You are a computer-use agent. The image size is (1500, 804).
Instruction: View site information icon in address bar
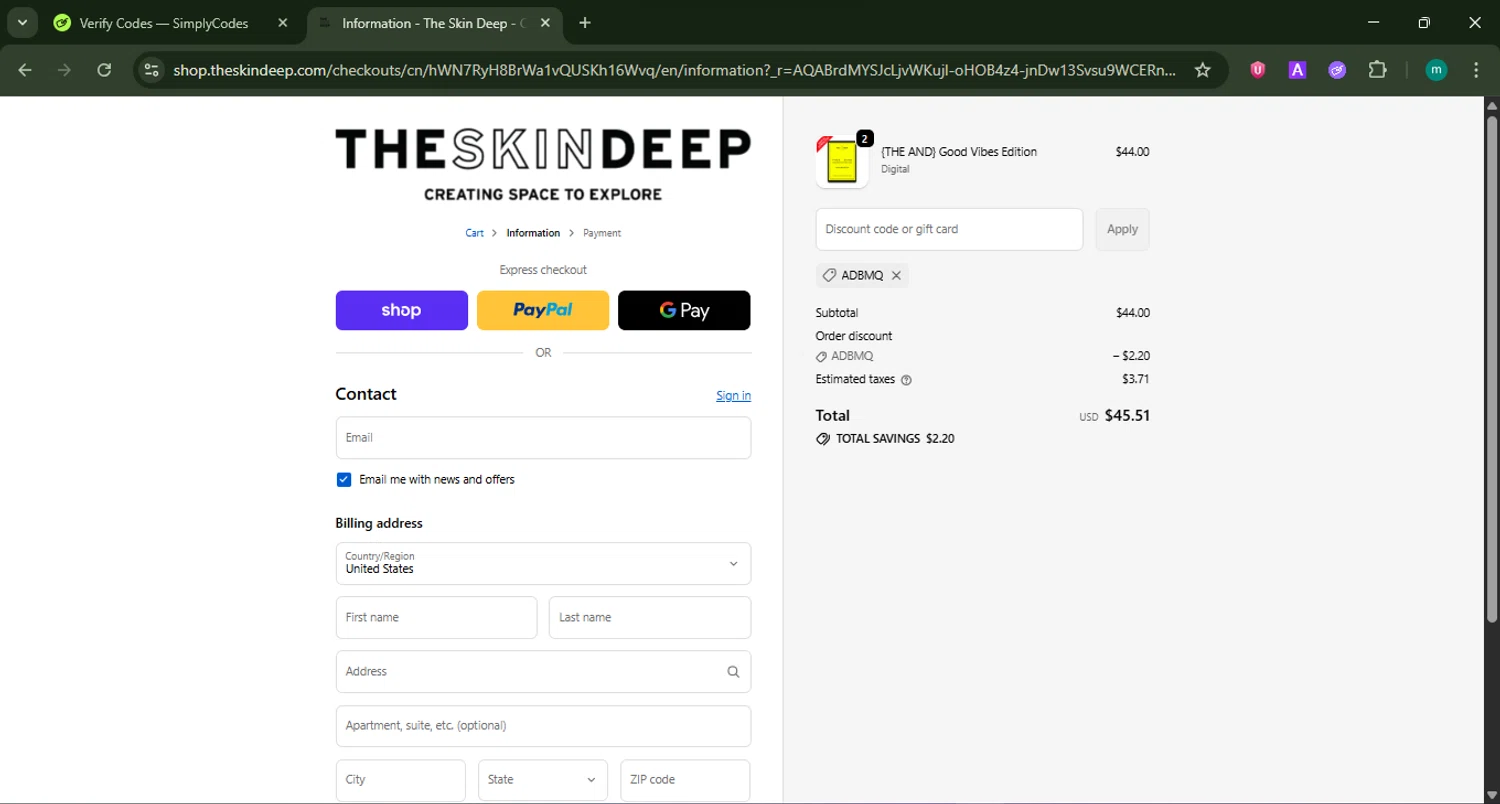tap(151, 70)
